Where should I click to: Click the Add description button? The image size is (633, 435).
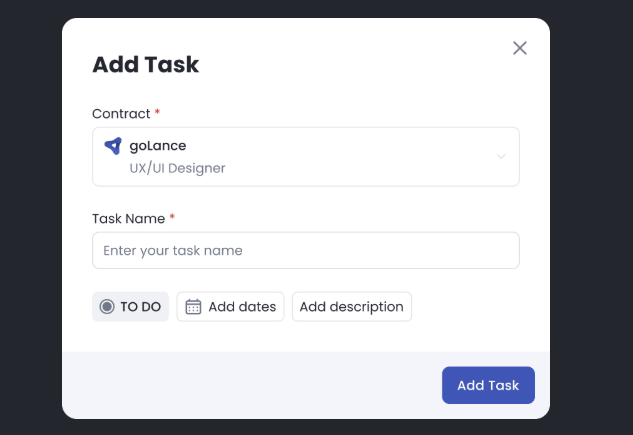(351, 307)
